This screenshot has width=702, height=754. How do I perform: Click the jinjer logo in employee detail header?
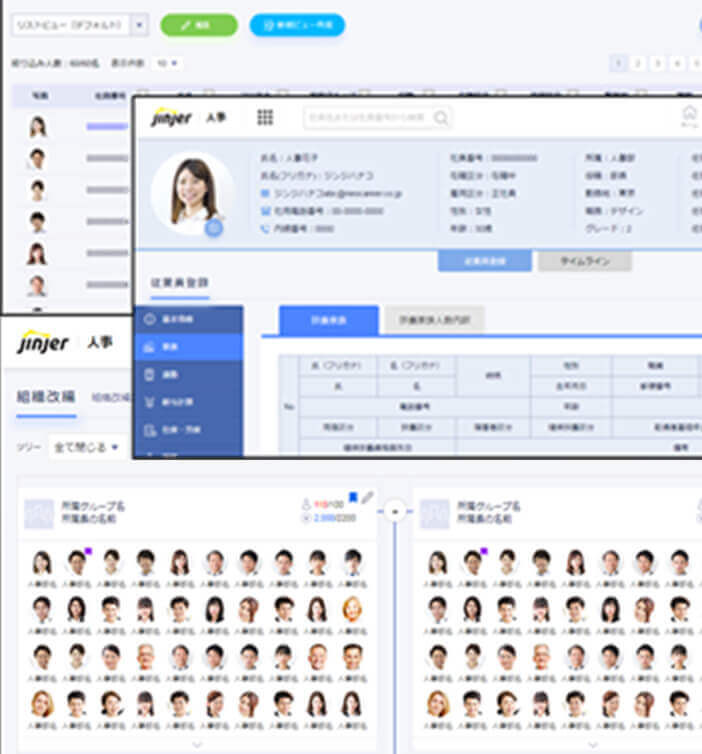[x=171, y=118]
